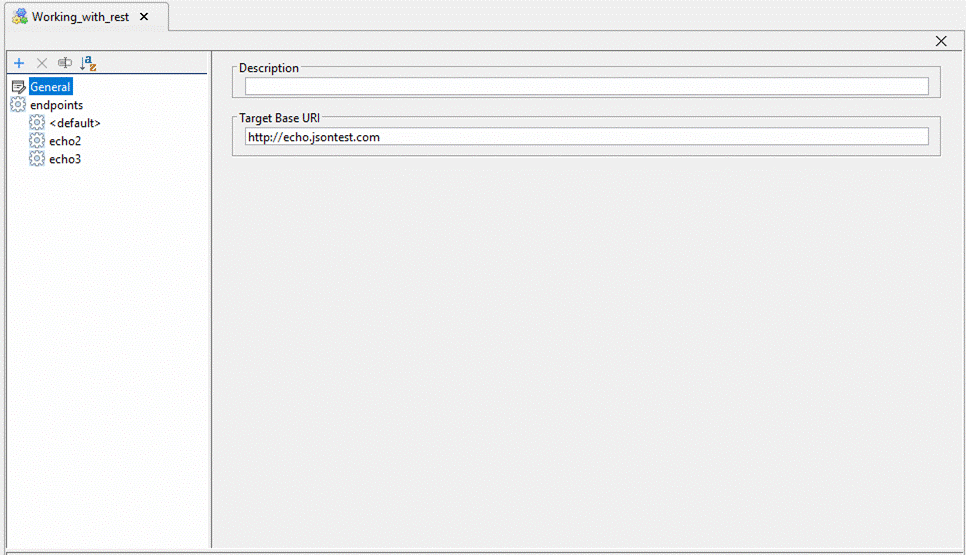Select the echo3 endpoint
Image resolution: width=966 pixels, height=555 pixels.
[x=65, y=159]
